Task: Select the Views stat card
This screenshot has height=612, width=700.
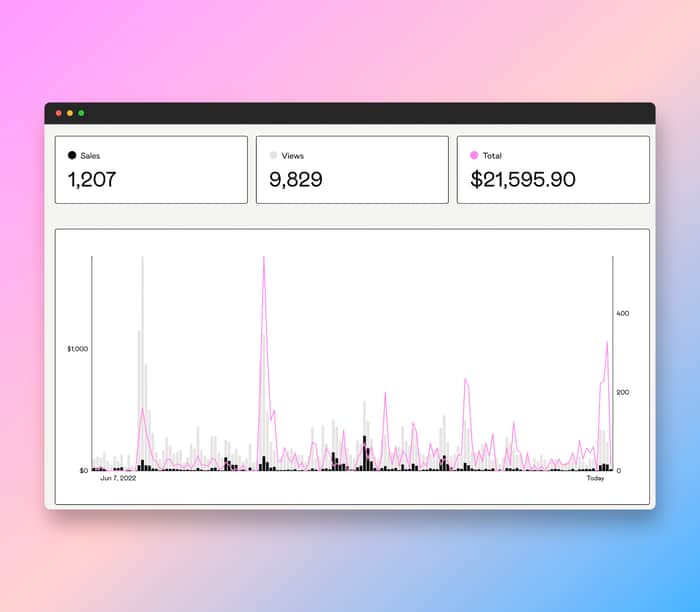Action: click(x=352, y=170)
